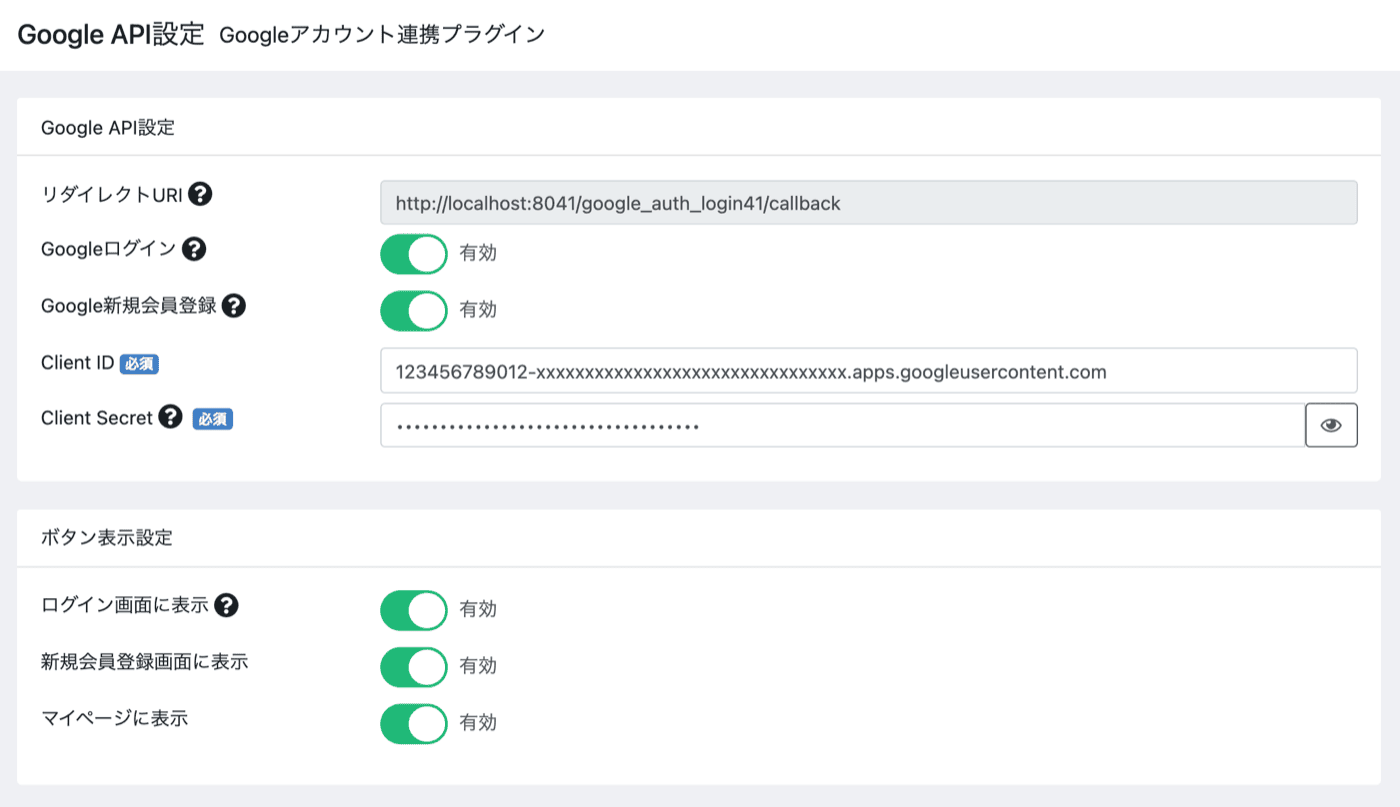Click the 必須 badge beside Client ID
Screen dimensions: 1400x807
pos(139,364)
